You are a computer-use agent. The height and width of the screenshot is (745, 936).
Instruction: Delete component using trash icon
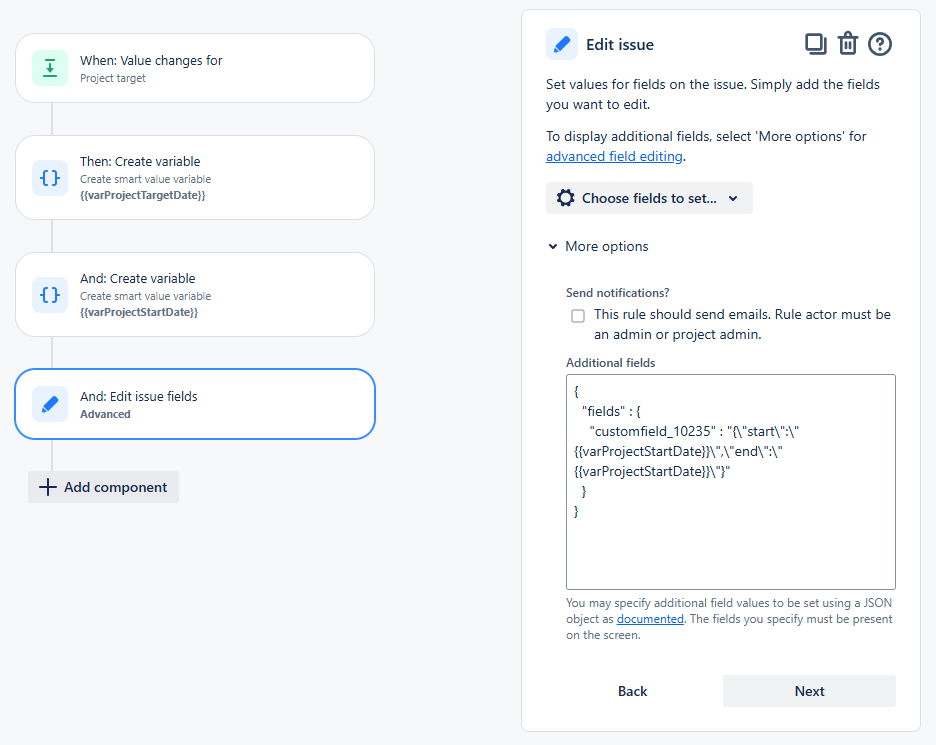pyautogui.click(x=848, y=44)
